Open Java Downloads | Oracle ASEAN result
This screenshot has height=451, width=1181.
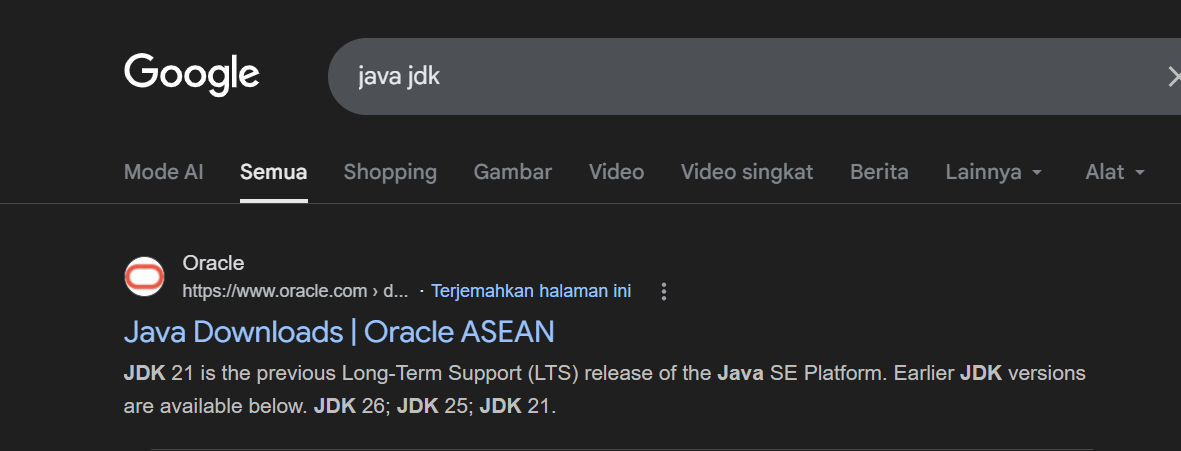click(339, 332)
